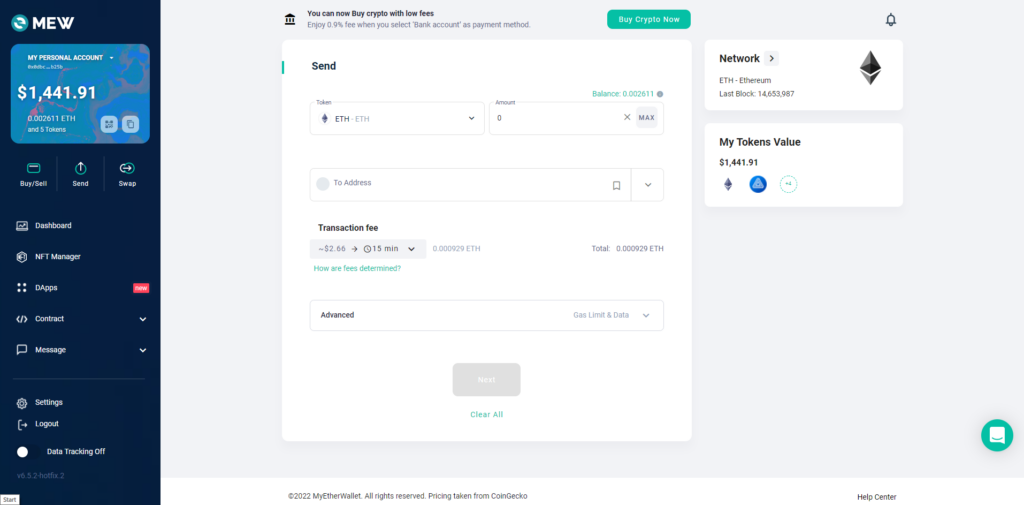Click the Buy Crypto Now button
Image resolution: width=1024 pixels, height=505 pixels.
pos(648,20)
